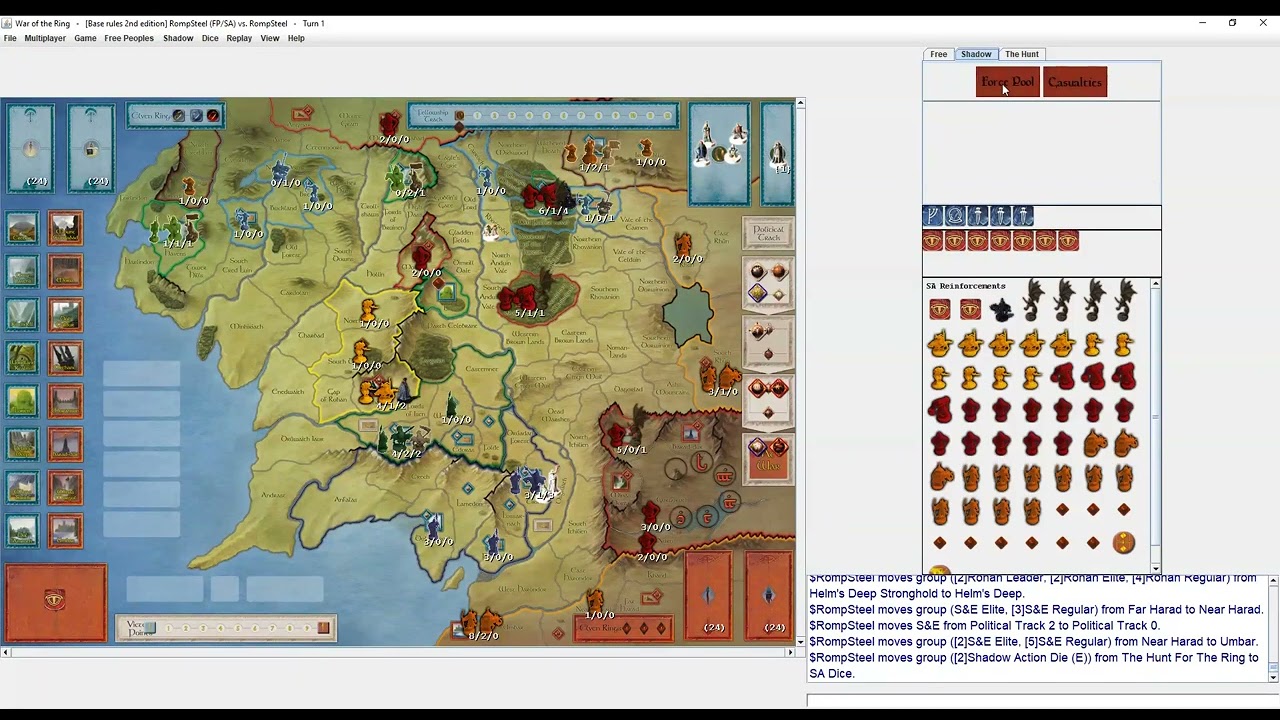Click the 'SA Reinforcements' heading
Viewport: 1280px width, 720px height.
tap(965, 286)
